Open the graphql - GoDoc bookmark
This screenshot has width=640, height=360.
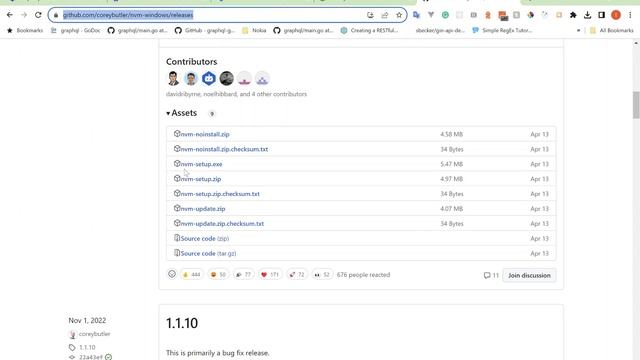pos(76,30)
